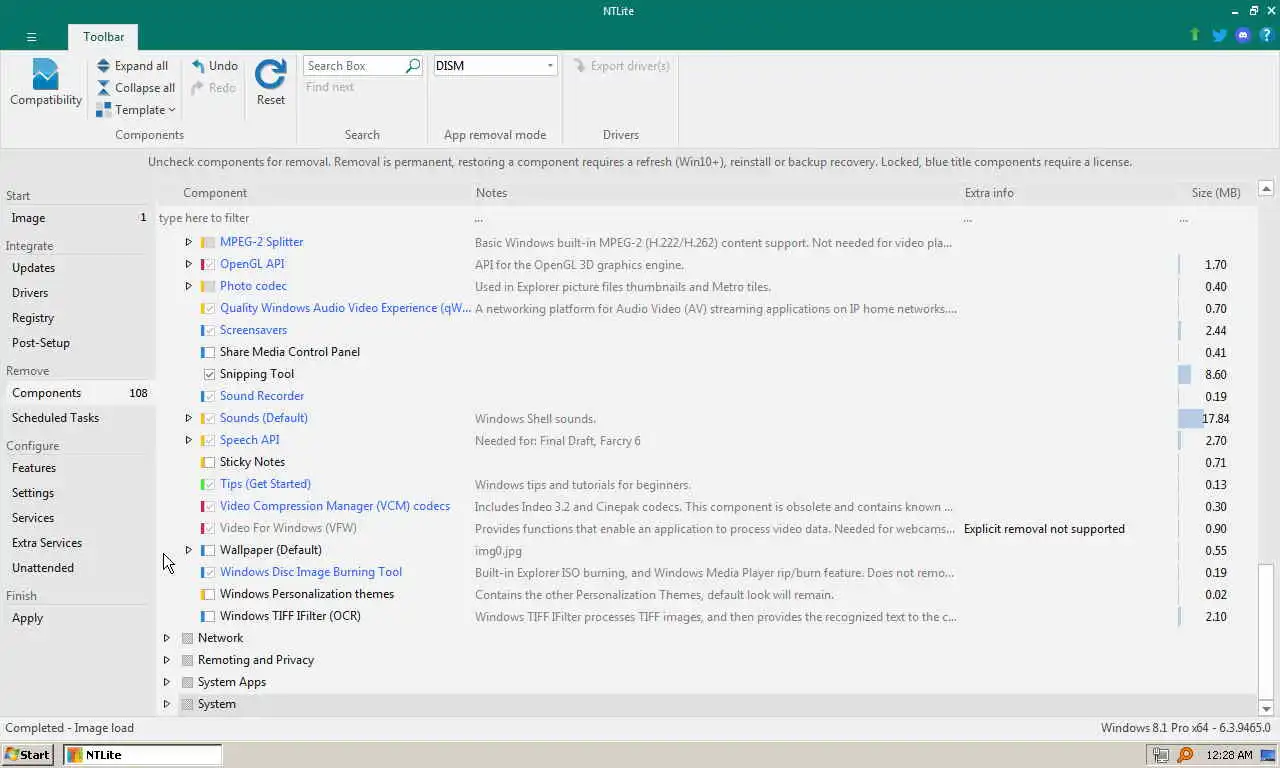This screenshot has height=768, width=1280.
Task: Uncheck the Snipping Tool checkbox
Action: click(209, 374)
